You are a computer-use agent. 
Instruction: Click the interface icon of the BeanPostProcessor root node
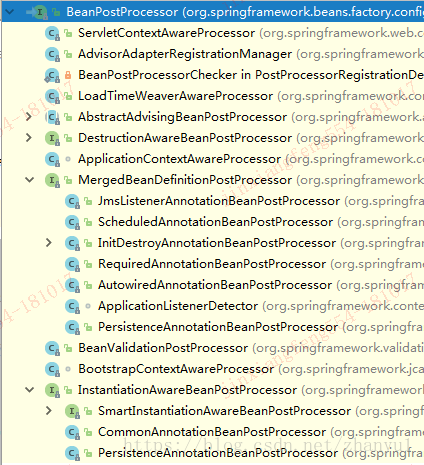click(41, 12)
